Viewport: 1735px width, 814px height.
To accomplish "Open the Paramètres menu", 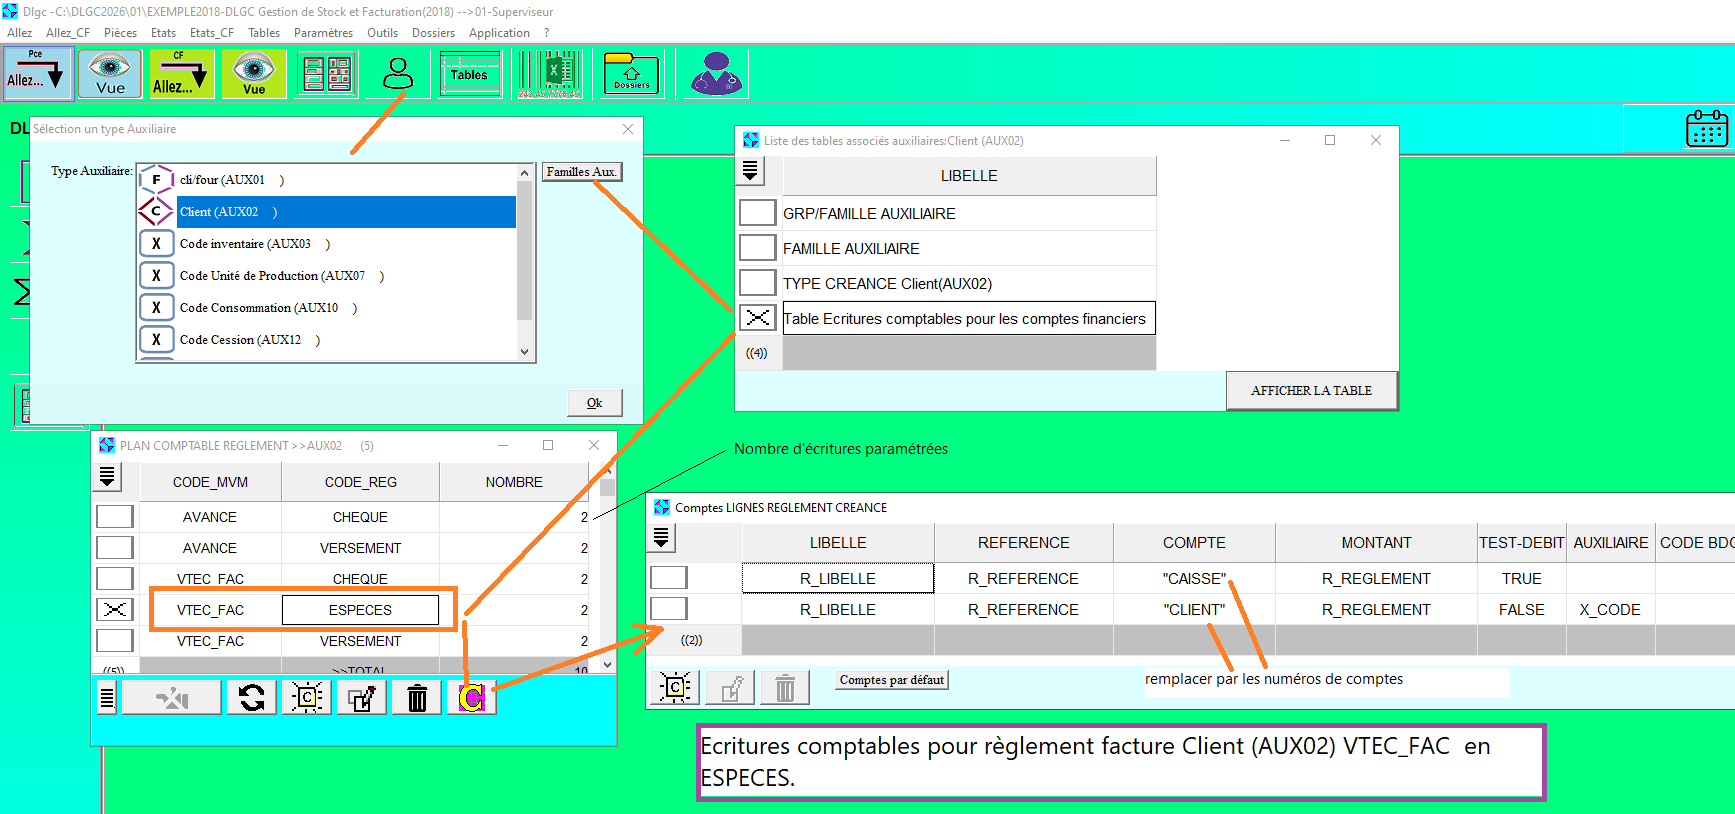I will [x=323, y=33].
